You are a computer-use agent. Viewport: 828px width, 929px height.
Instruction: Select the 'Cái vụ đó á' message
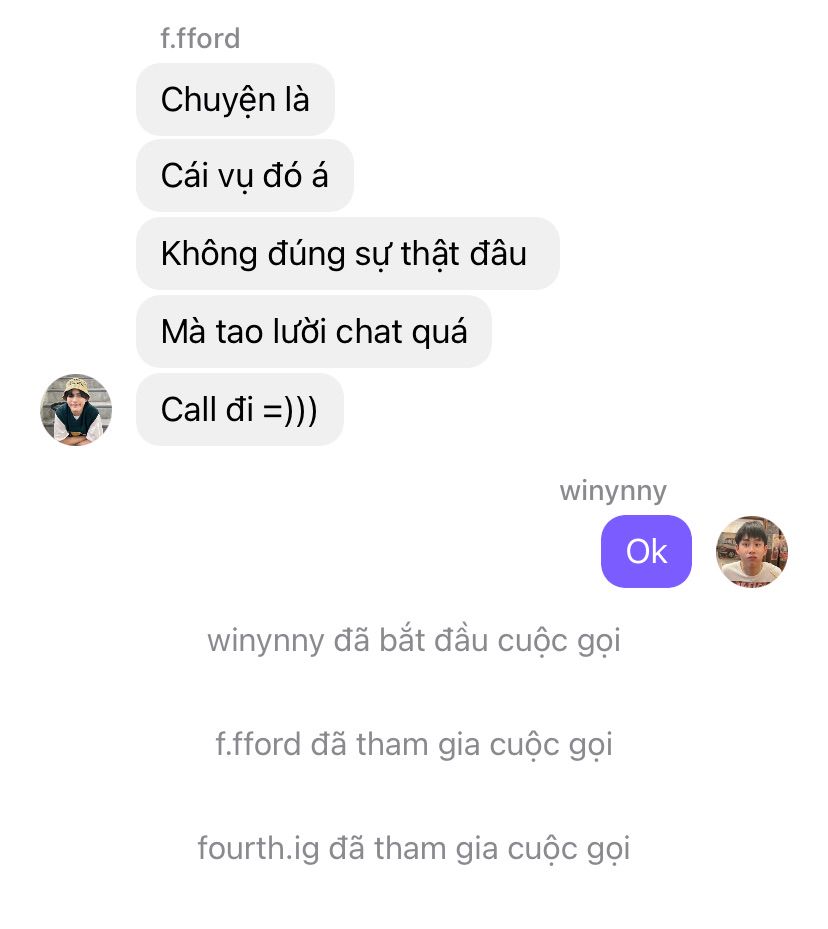tap(245, 176)
